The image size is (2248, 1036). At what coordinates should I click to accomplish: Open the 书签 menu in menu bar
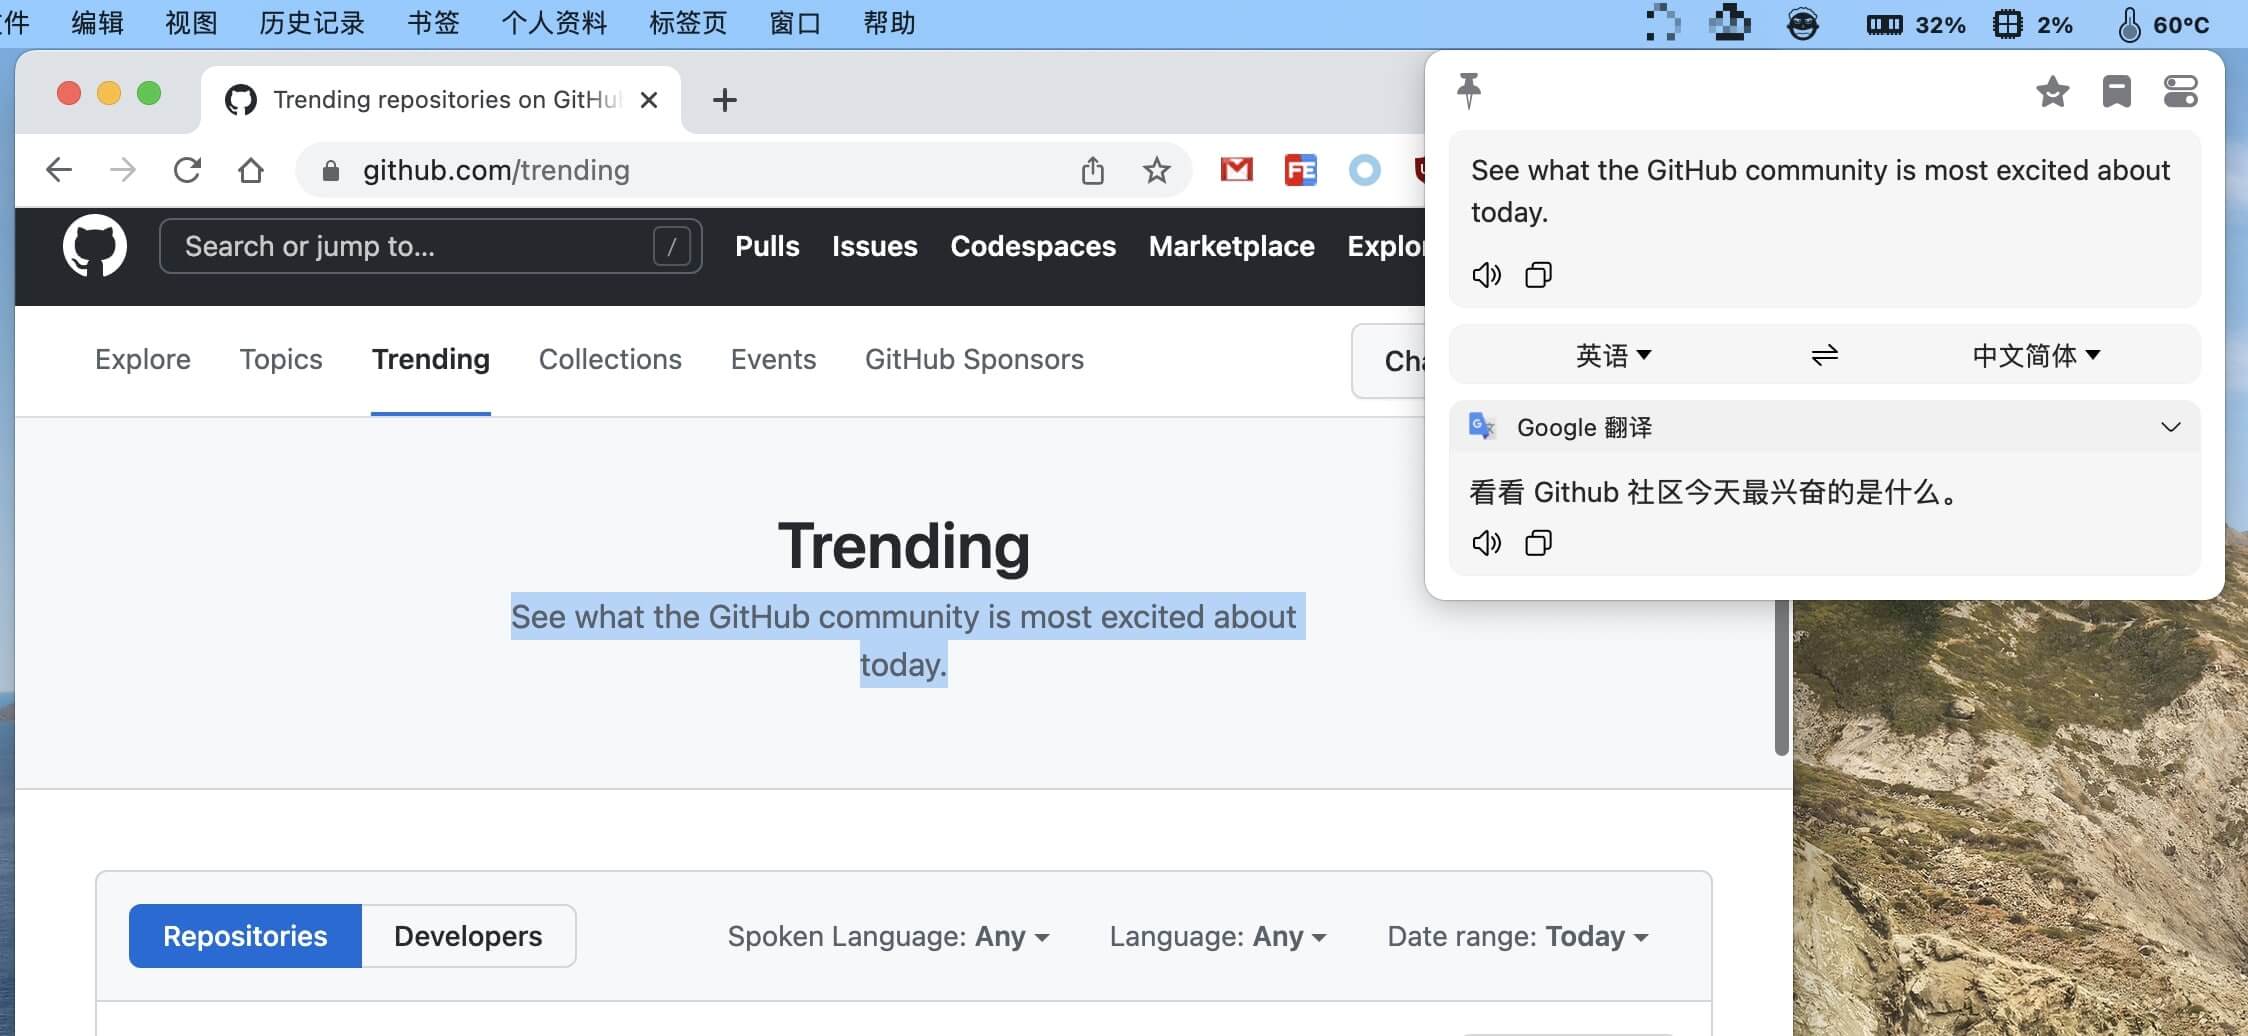[x=433, y=23]
